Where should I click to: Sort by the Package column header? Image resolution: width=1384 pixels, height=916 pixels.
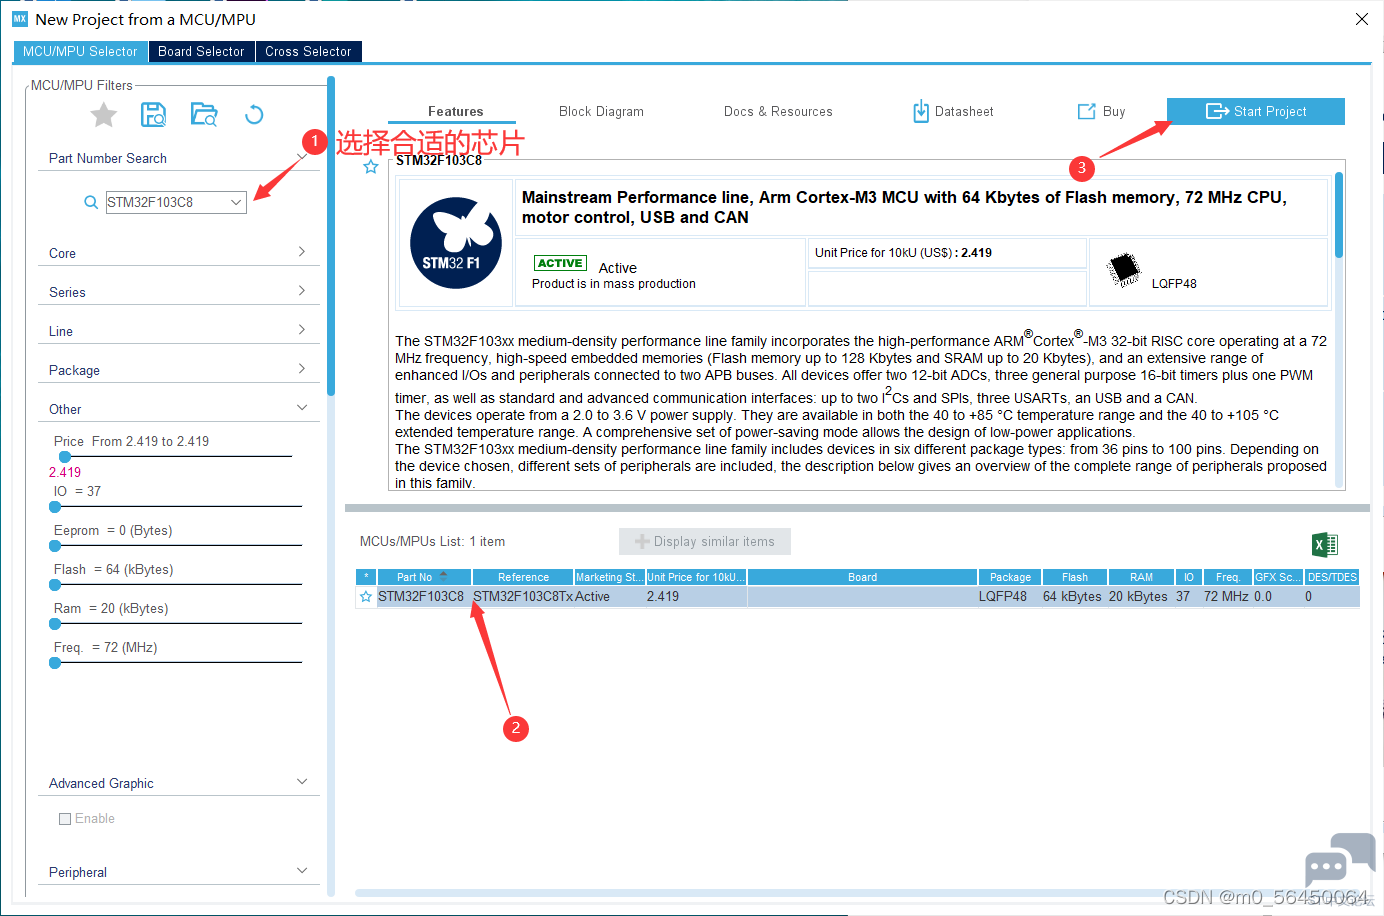(x=1010, y=577)
